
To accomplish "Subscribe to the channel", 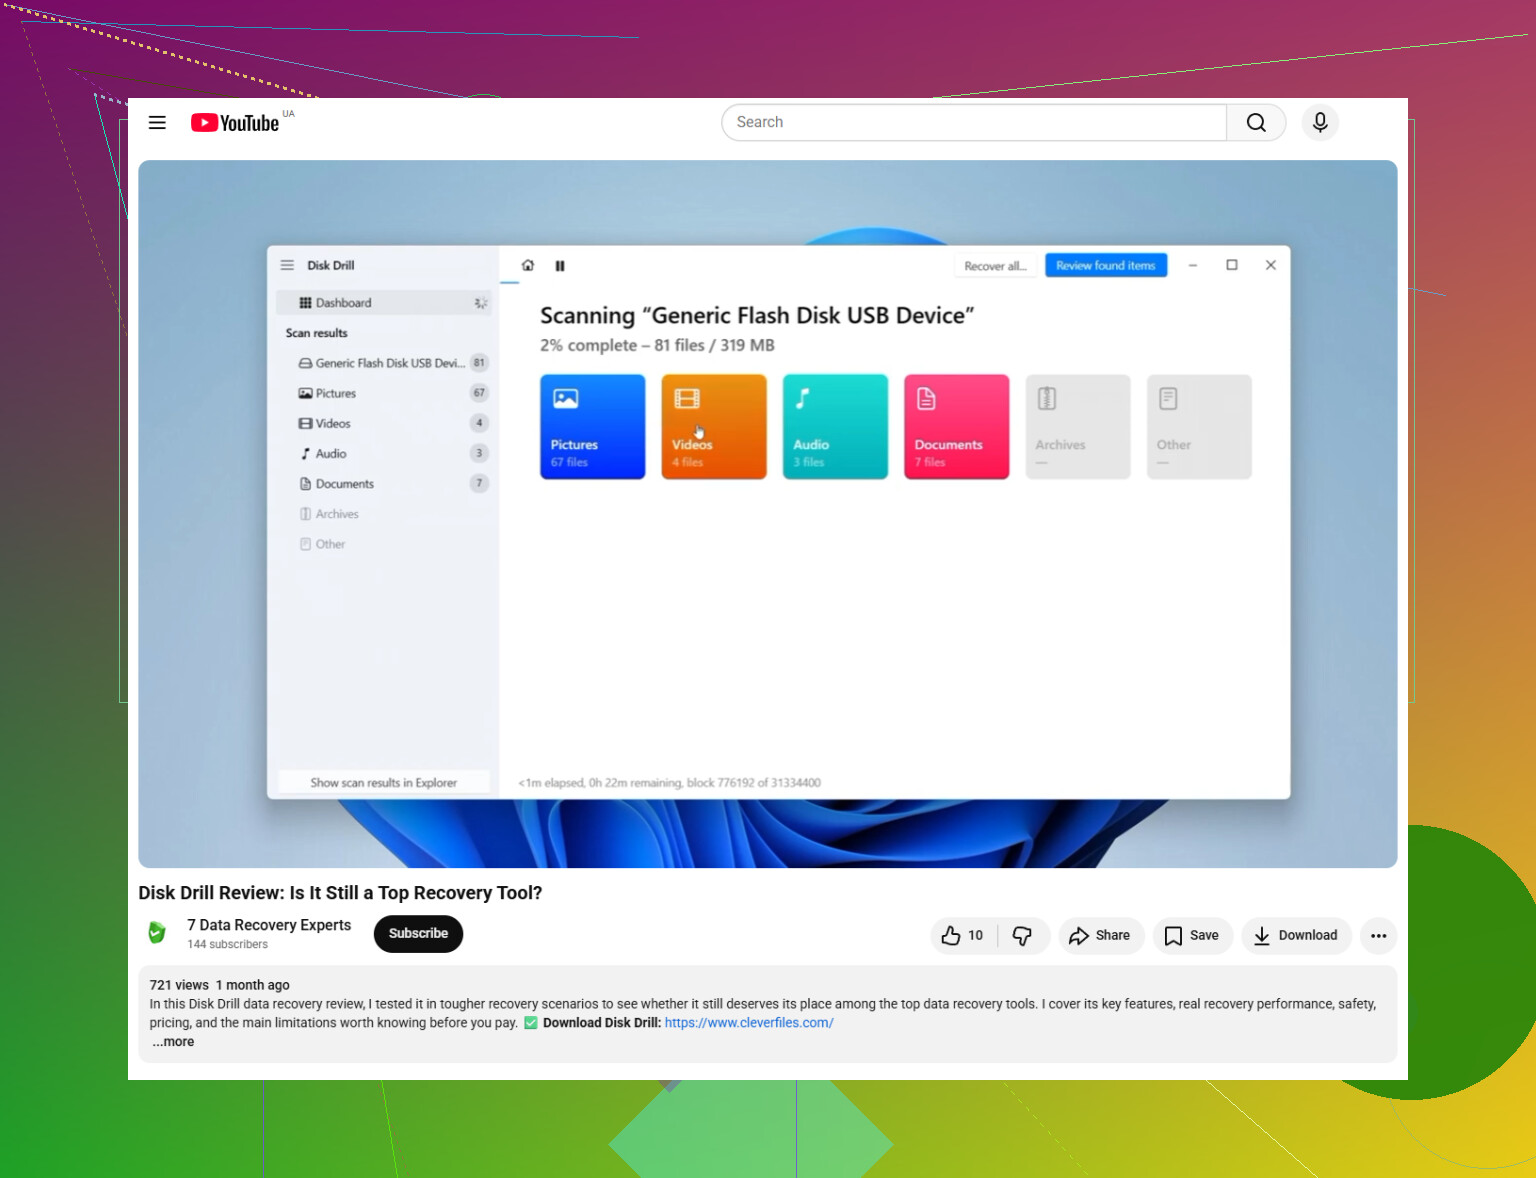I will (x=418, y=934).
